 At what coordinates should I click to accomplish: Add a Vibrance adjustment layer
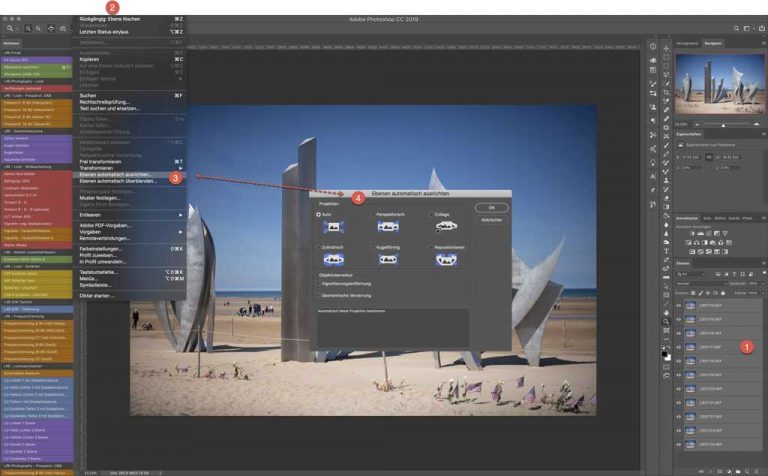[725, 234]
